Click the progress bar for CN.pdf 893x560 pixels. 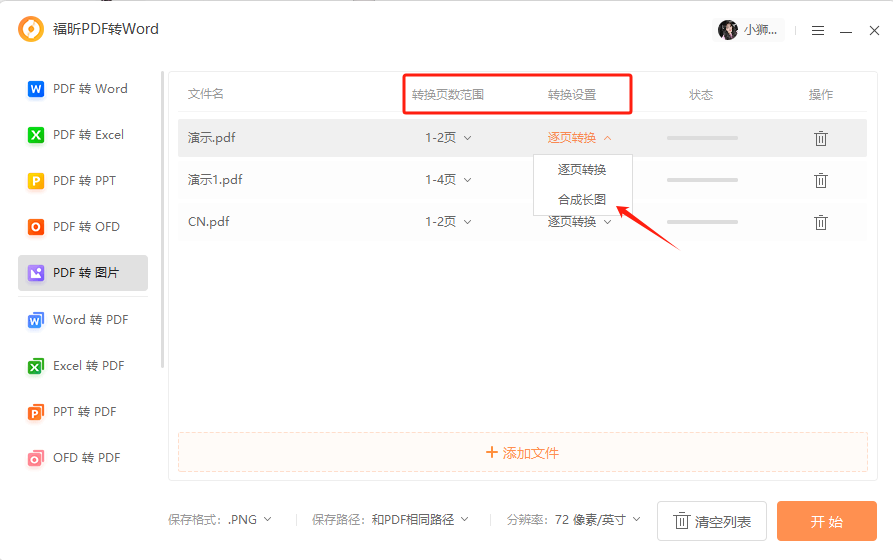coord(702,222)
